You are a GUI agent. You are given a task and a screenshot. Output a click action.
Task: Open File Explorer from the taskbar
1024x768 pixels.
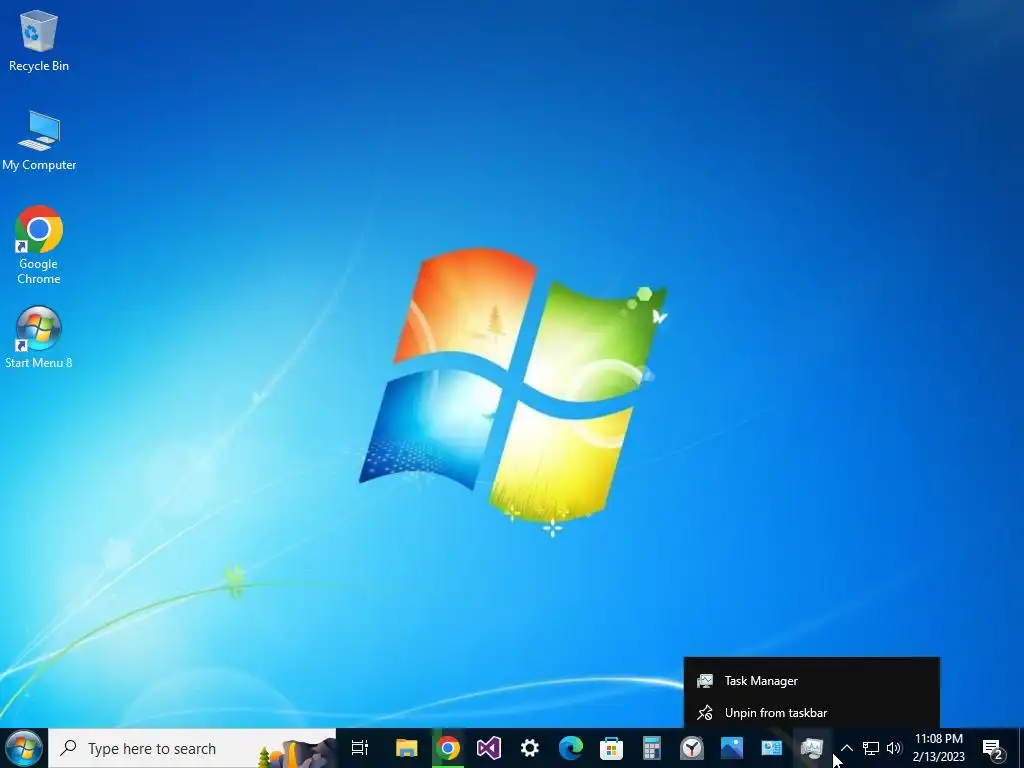tap(406, 748)
